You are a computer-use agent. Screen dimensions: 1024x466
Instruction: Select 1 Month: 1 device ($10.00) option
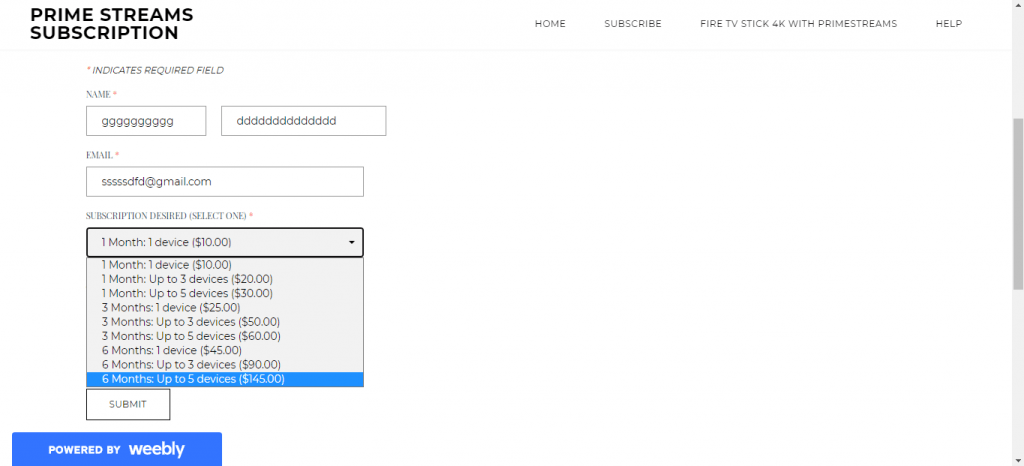tap(225, 265)
